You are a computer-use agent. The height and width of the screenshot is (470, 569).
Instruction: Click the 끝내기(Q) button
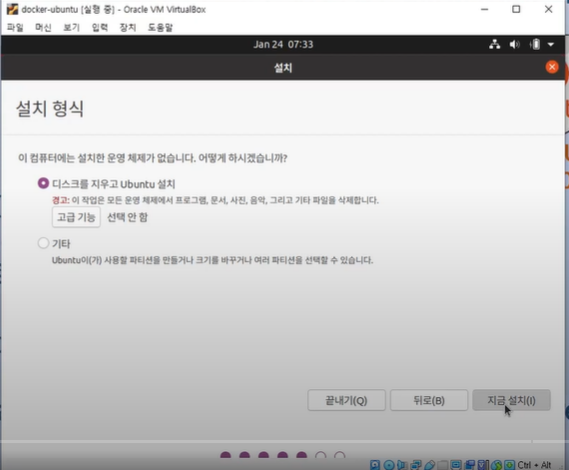coord(347,400)
